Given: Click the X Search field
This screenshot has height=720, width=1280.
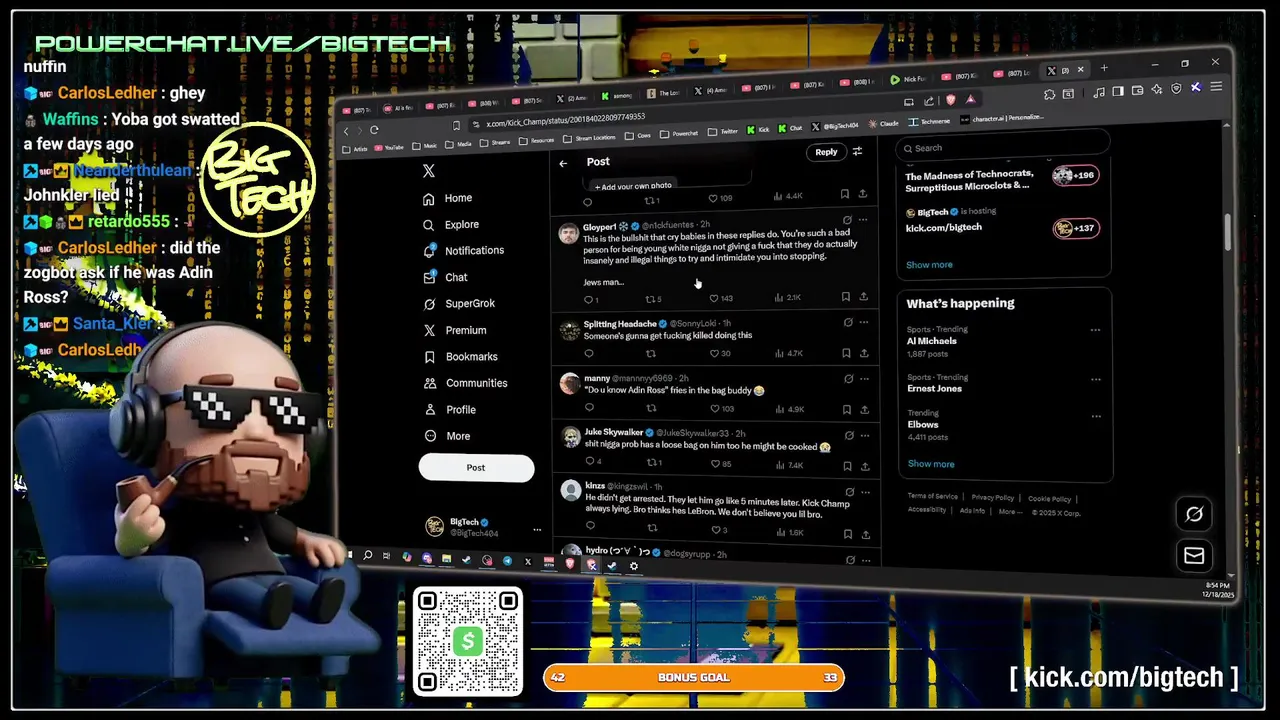Looking at the screenshot, I should point(1001,147).
